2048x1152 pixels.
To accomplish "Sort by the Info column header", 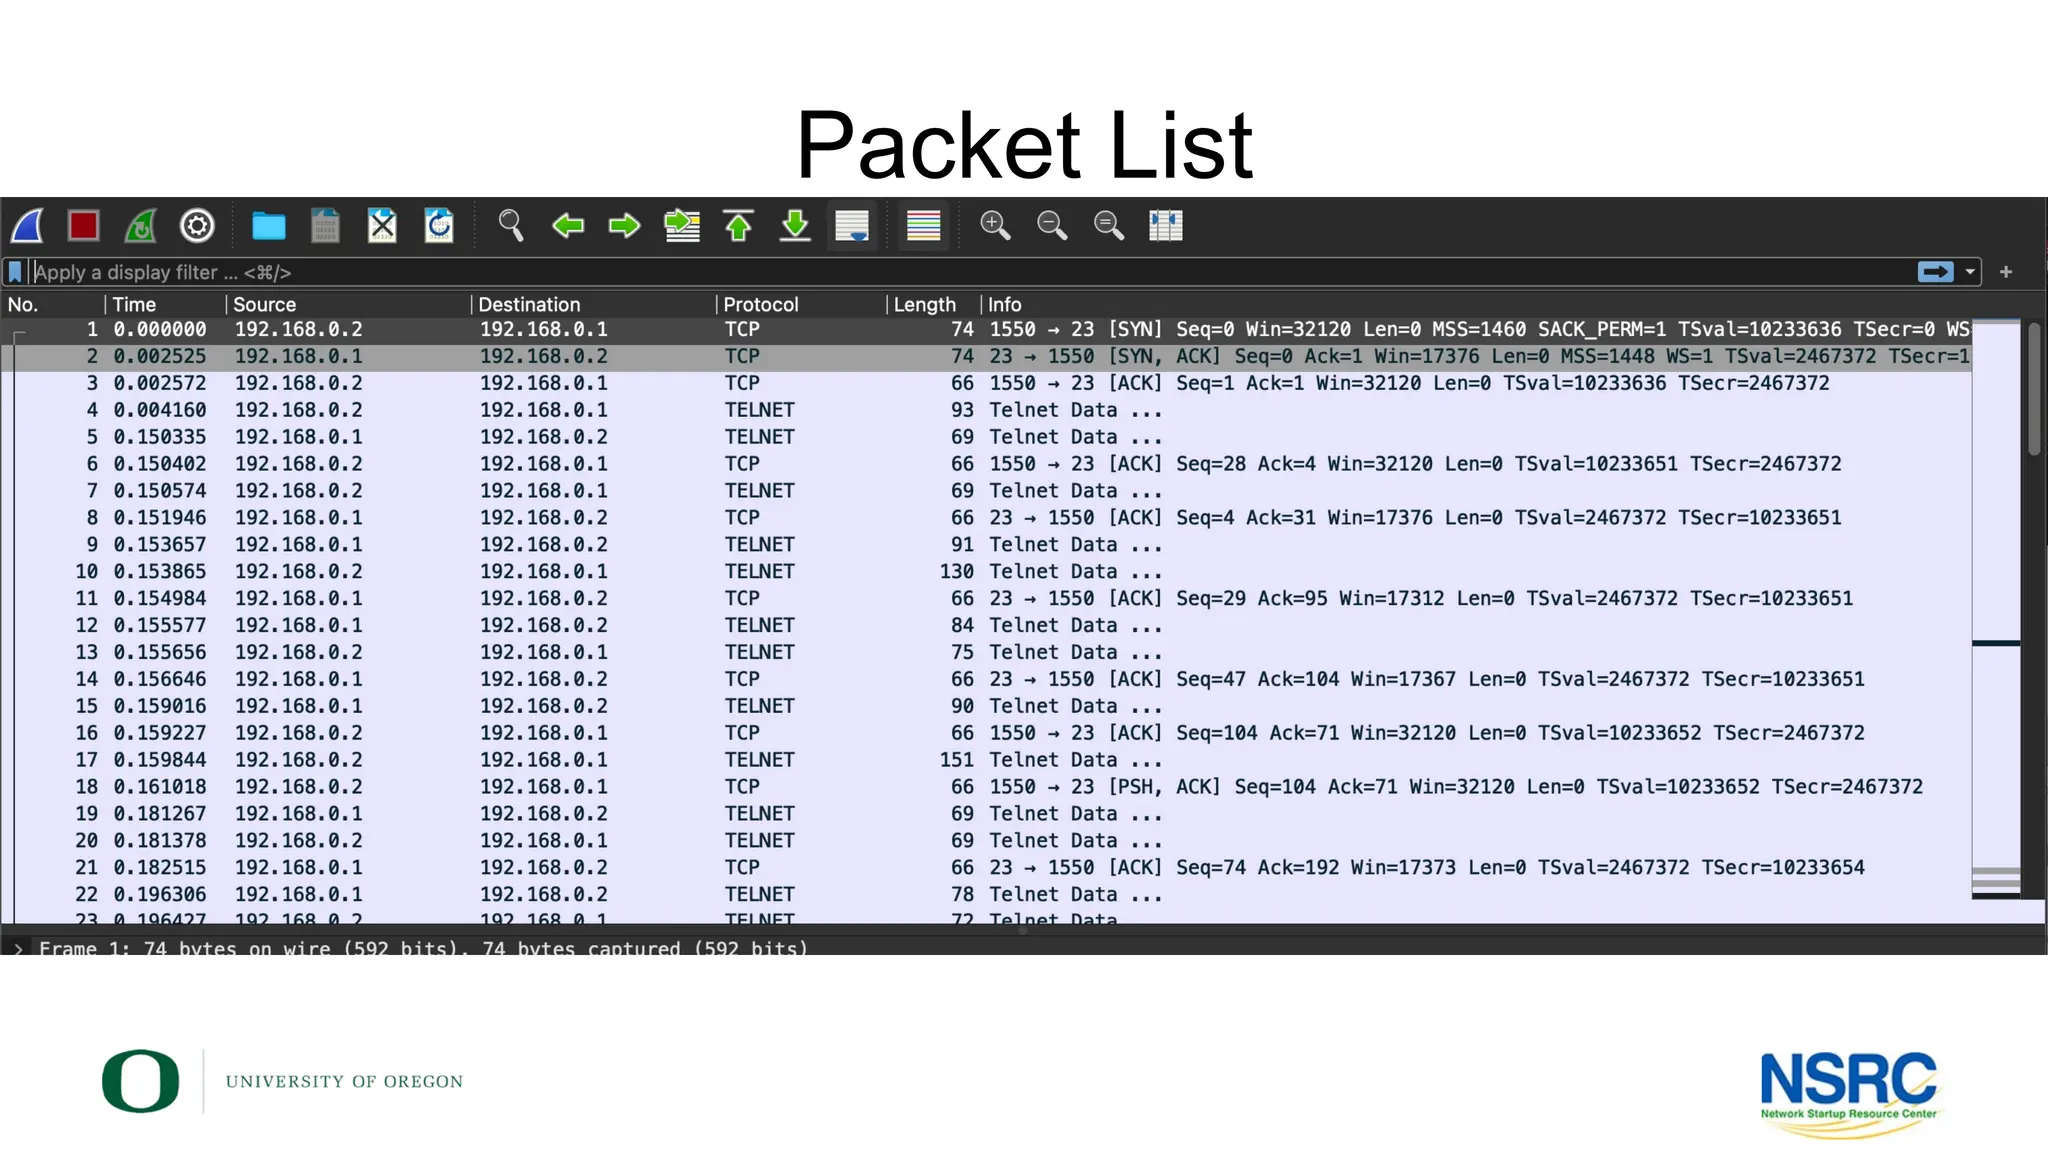I will click(1476, 304).
